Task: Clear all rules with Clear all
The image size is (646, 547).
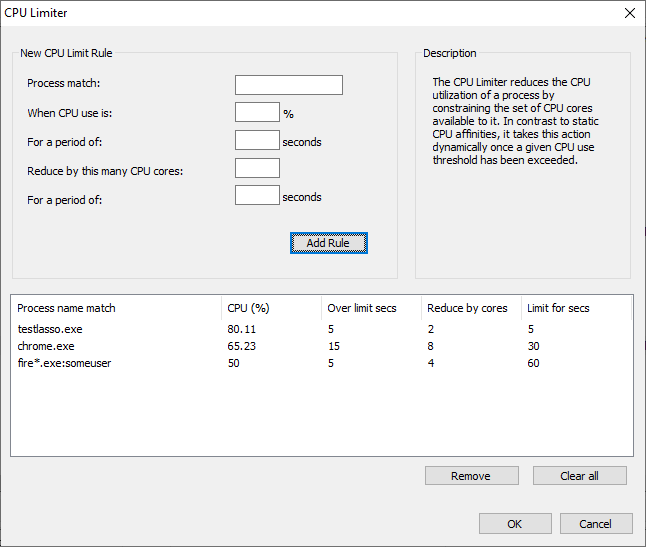Action: [x=579, y=476]
